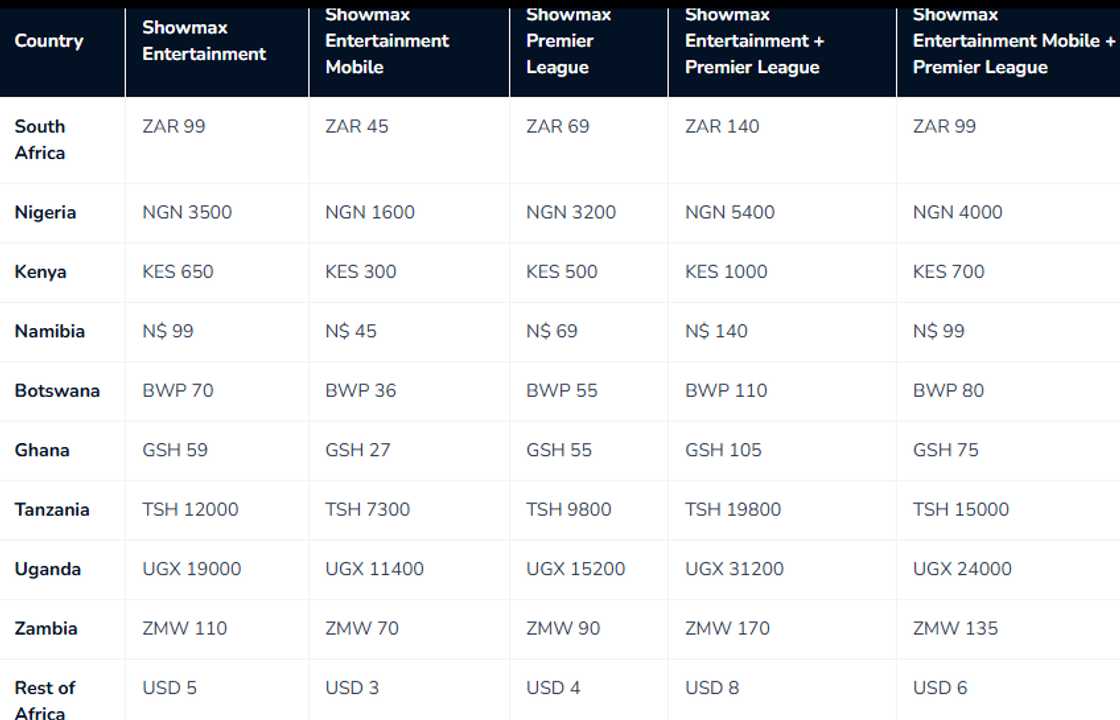This screenshot has width=1120, height=720.
Task: Select the Nigeria row label
Action: coord(45,212)
